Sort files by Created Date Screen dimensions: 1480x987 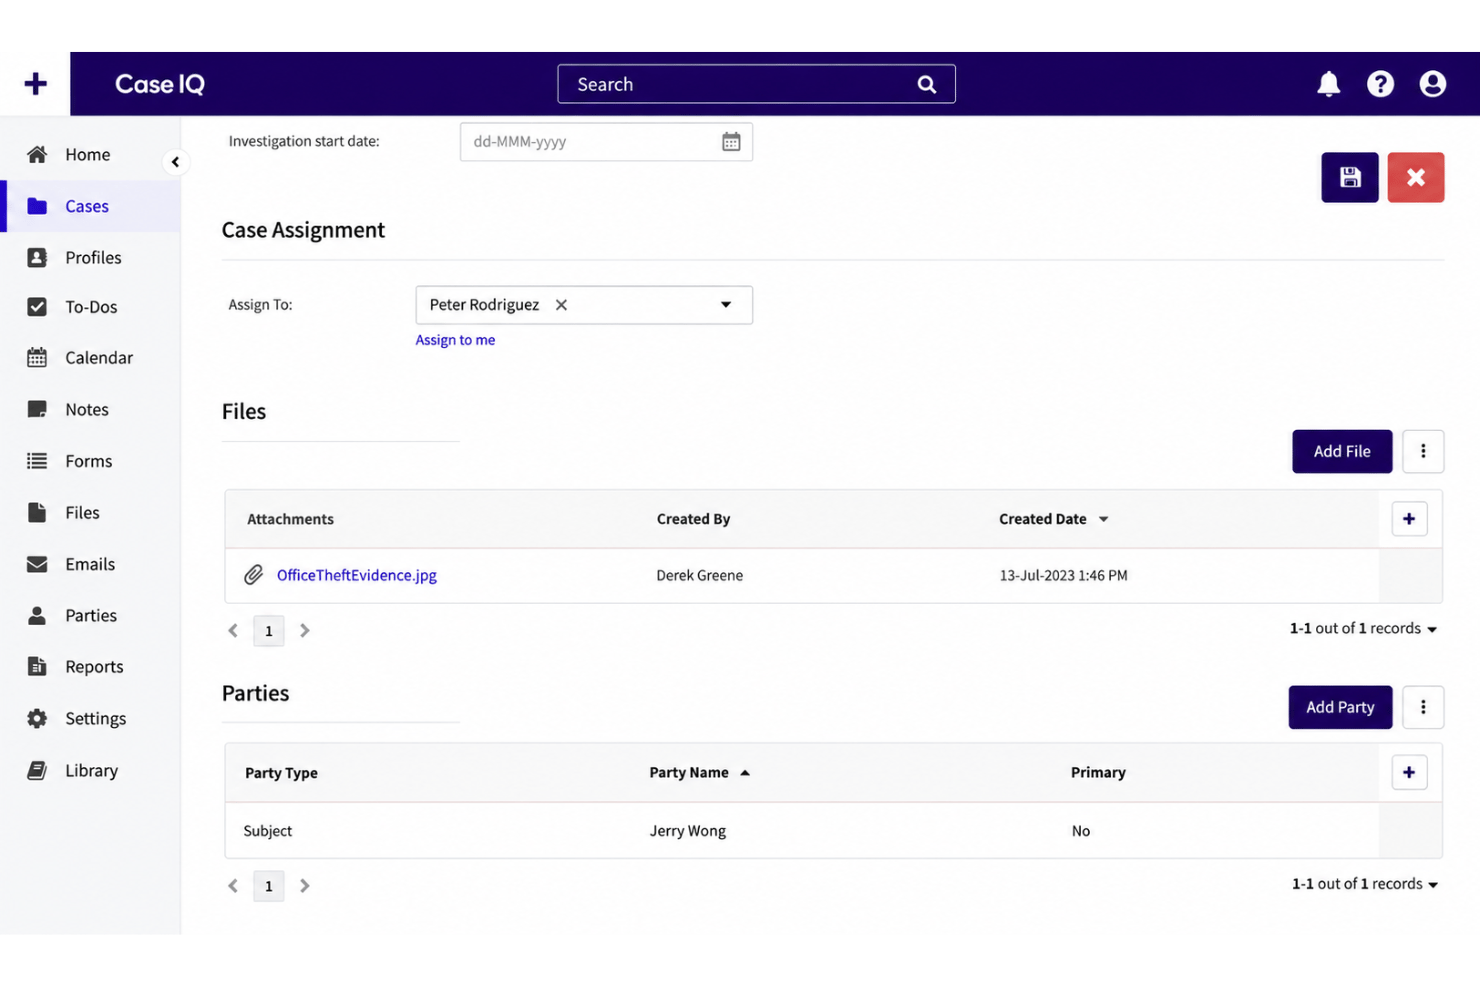point(1053,519)
